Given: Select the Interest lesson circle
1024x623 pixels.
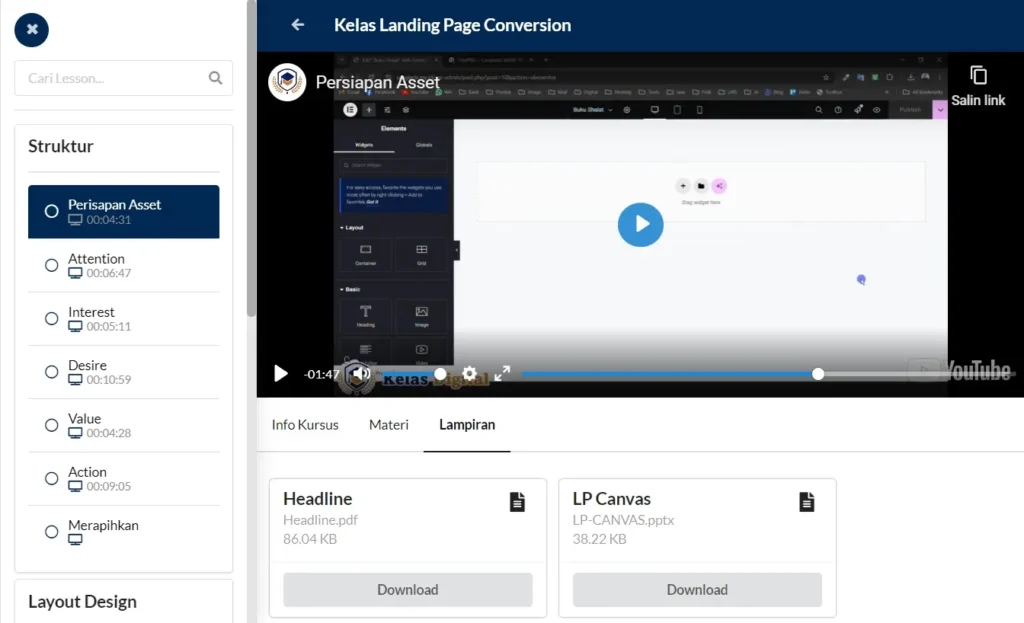Looking at the screenshot, I should (52, 319).
